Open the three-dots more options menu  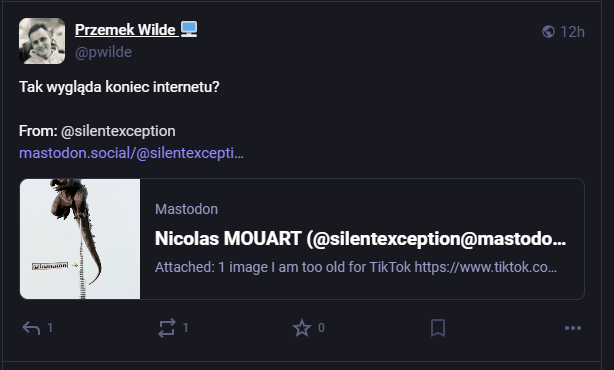click(573, 328)
